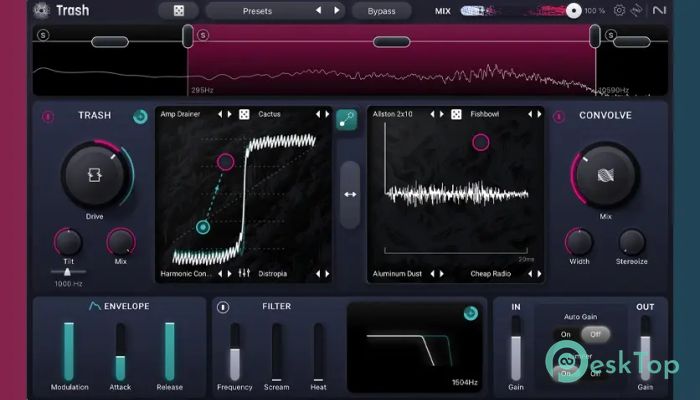Viewport: 700px width, 400px height.
Task: Click the dice icon in Convolve pad
Action: [456, 115]
